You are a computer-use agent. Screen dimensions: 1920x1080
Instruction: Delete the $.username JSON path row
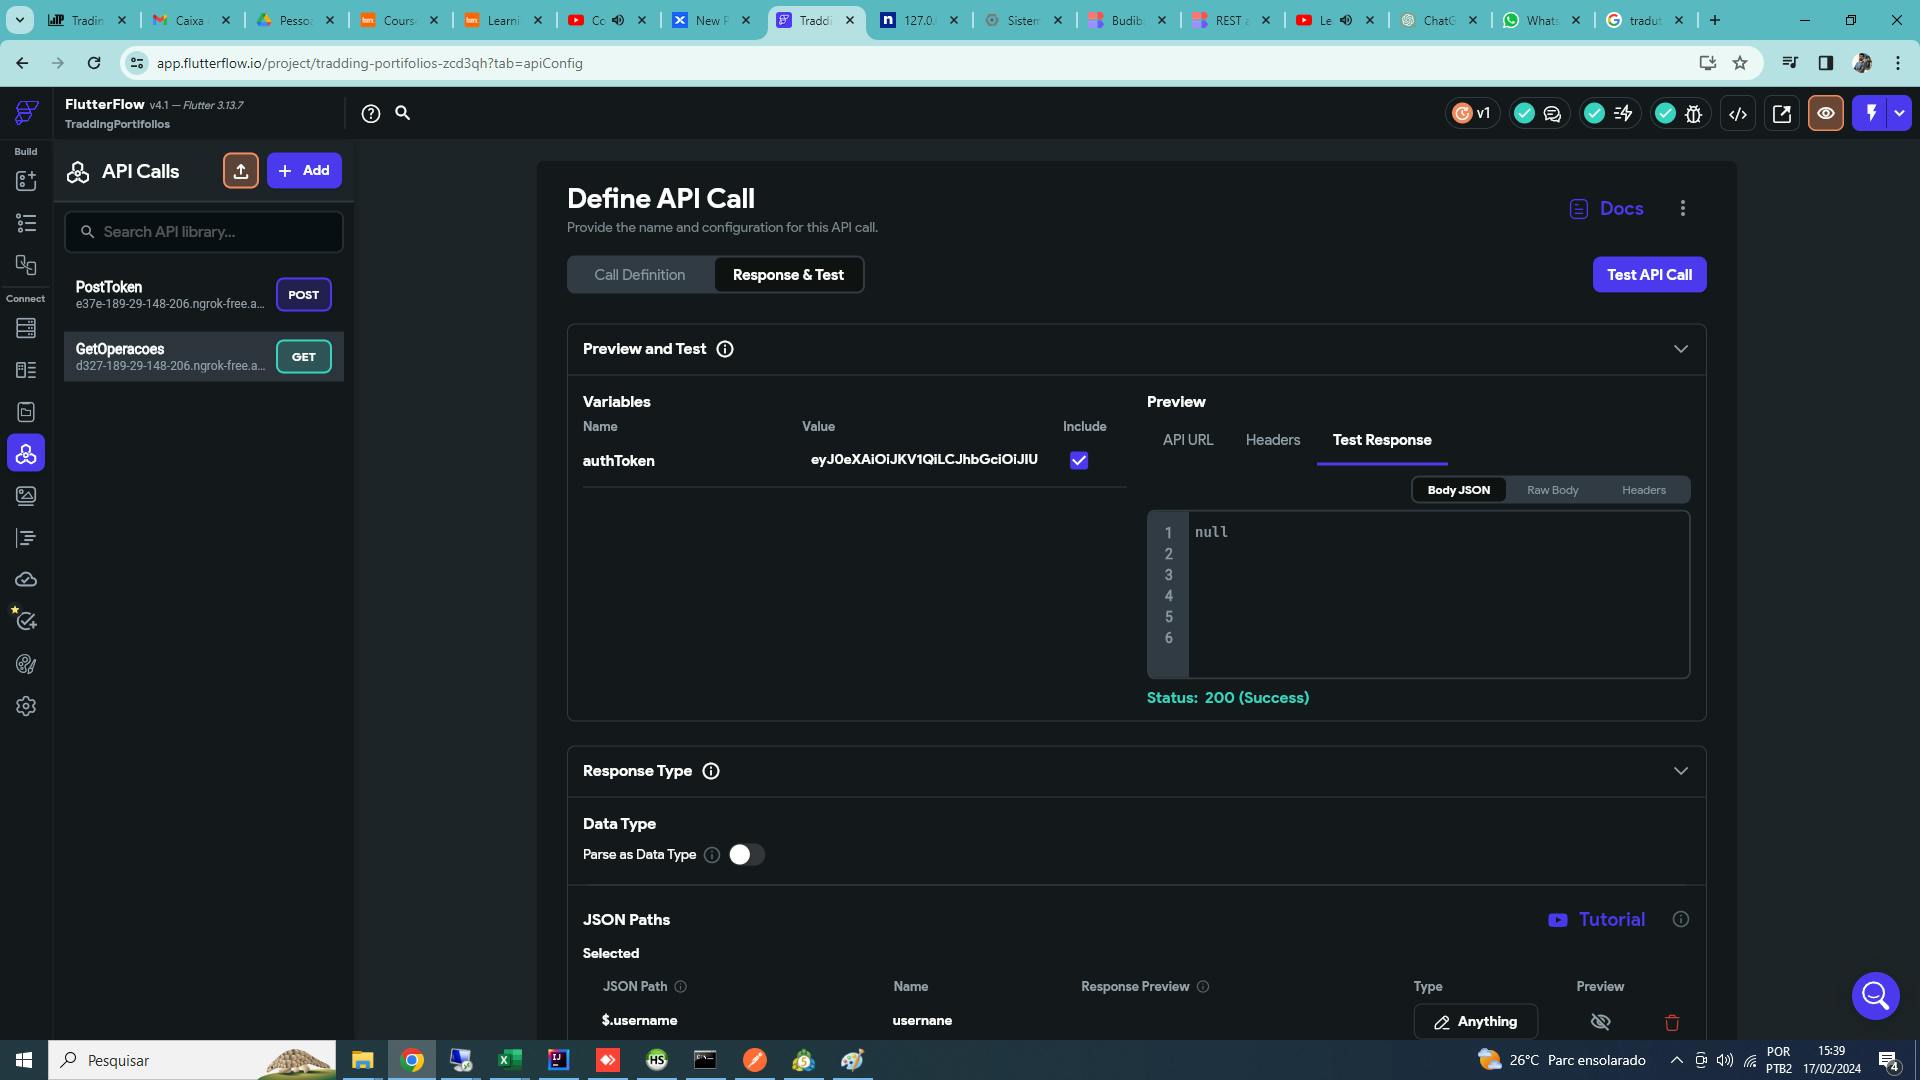[x=1672, y=1022]
